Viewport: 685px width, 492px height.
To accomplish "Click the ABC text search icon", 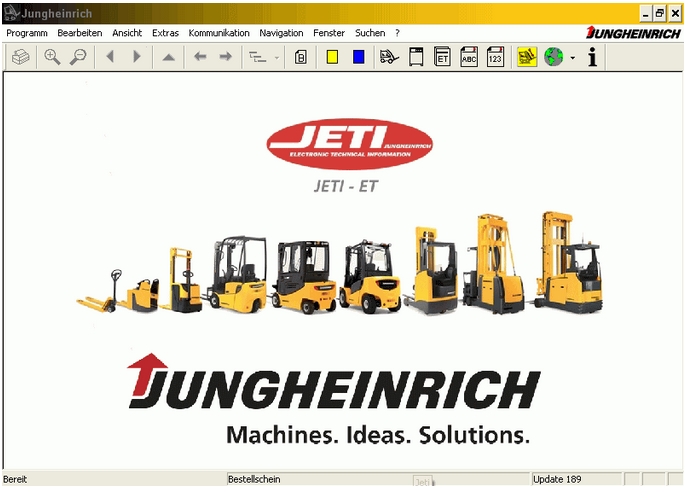I will (x=469, y=57).
